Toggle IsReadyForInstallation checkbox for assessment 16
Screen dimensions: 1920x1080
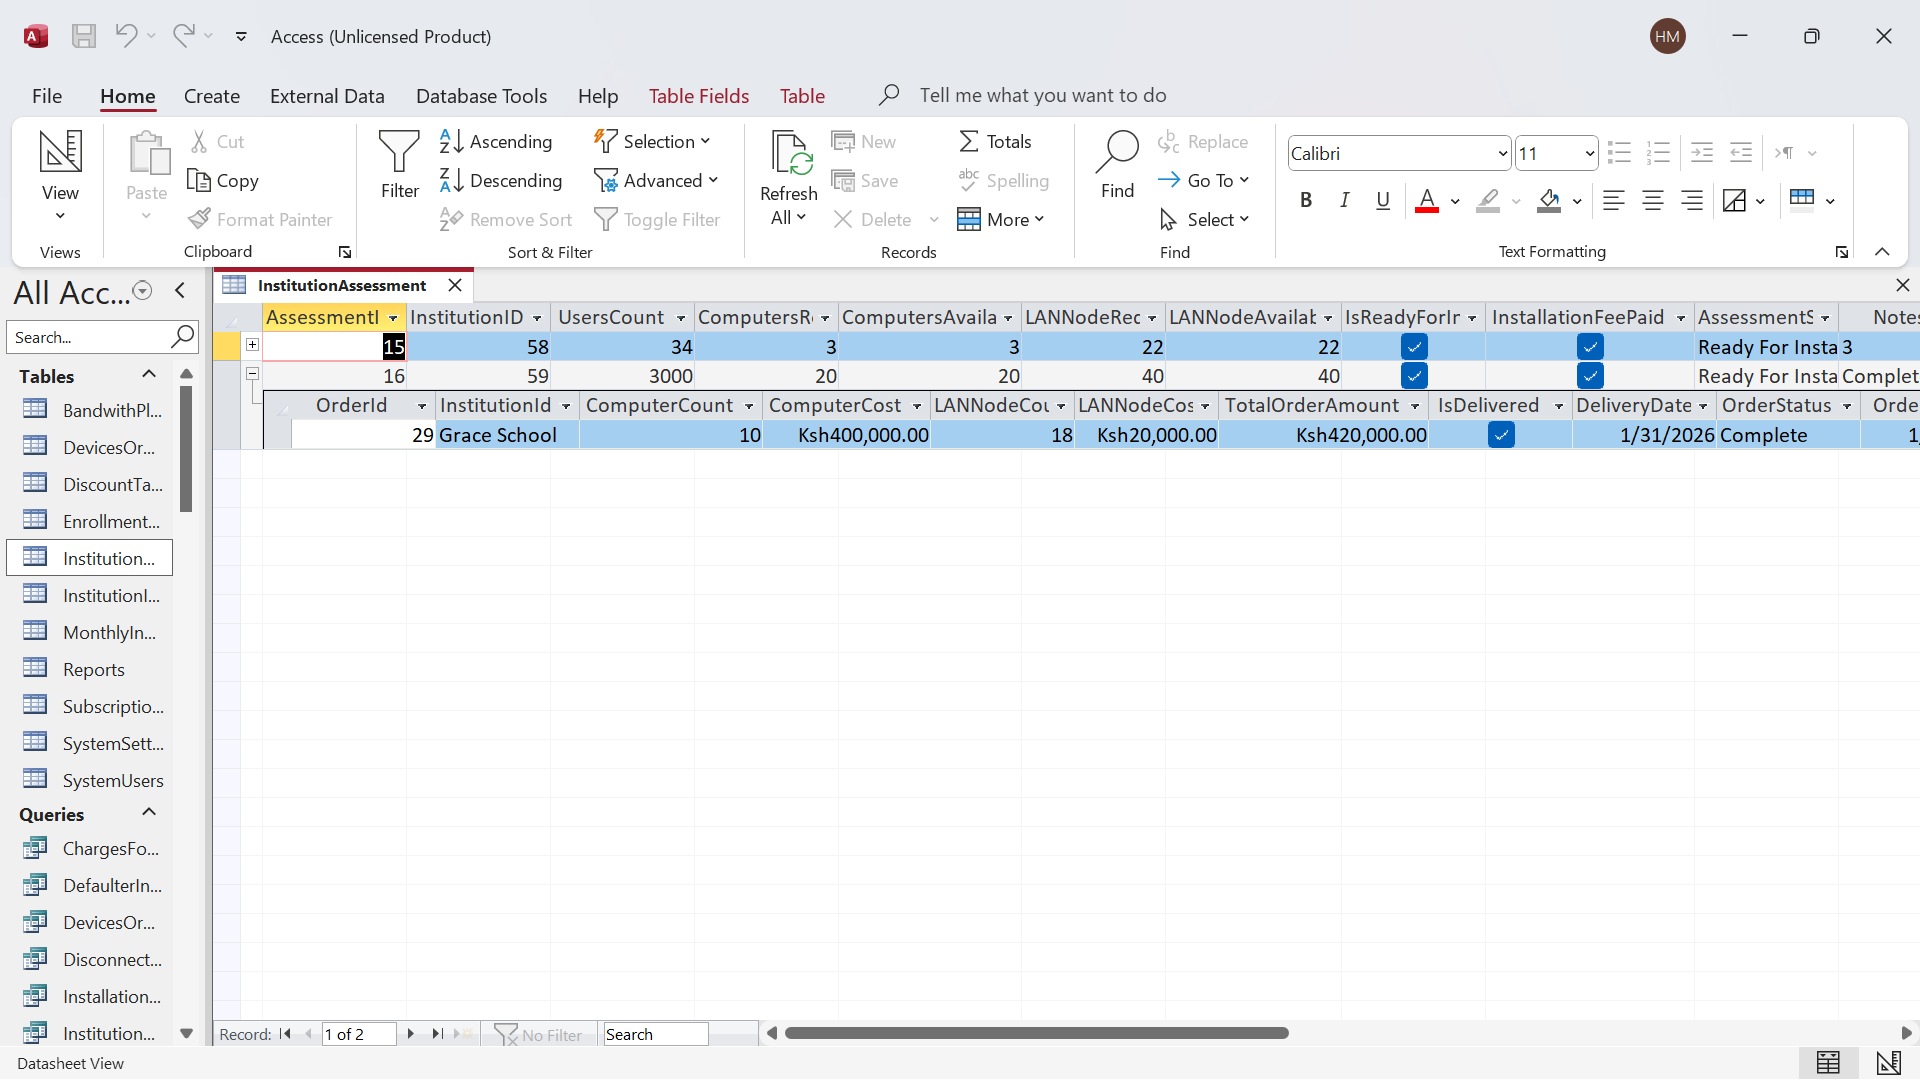(1414, 376)
